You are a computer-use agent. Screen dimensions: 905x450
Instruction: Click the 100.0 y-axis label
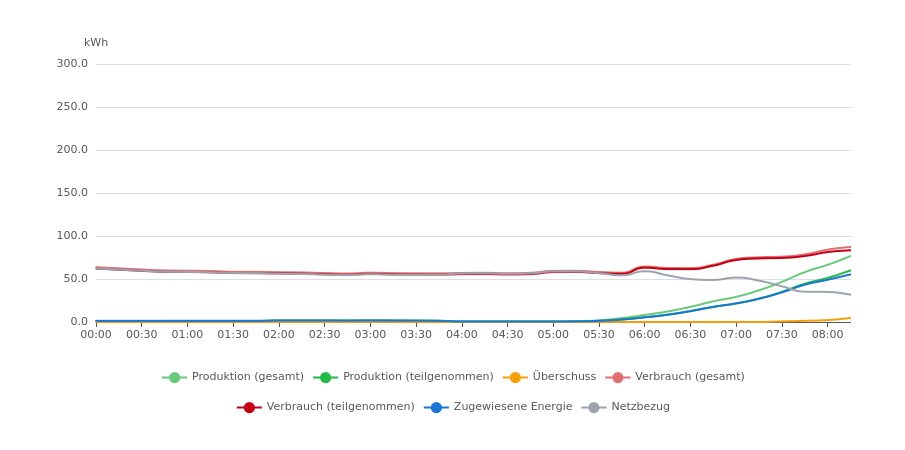(72, 236)
